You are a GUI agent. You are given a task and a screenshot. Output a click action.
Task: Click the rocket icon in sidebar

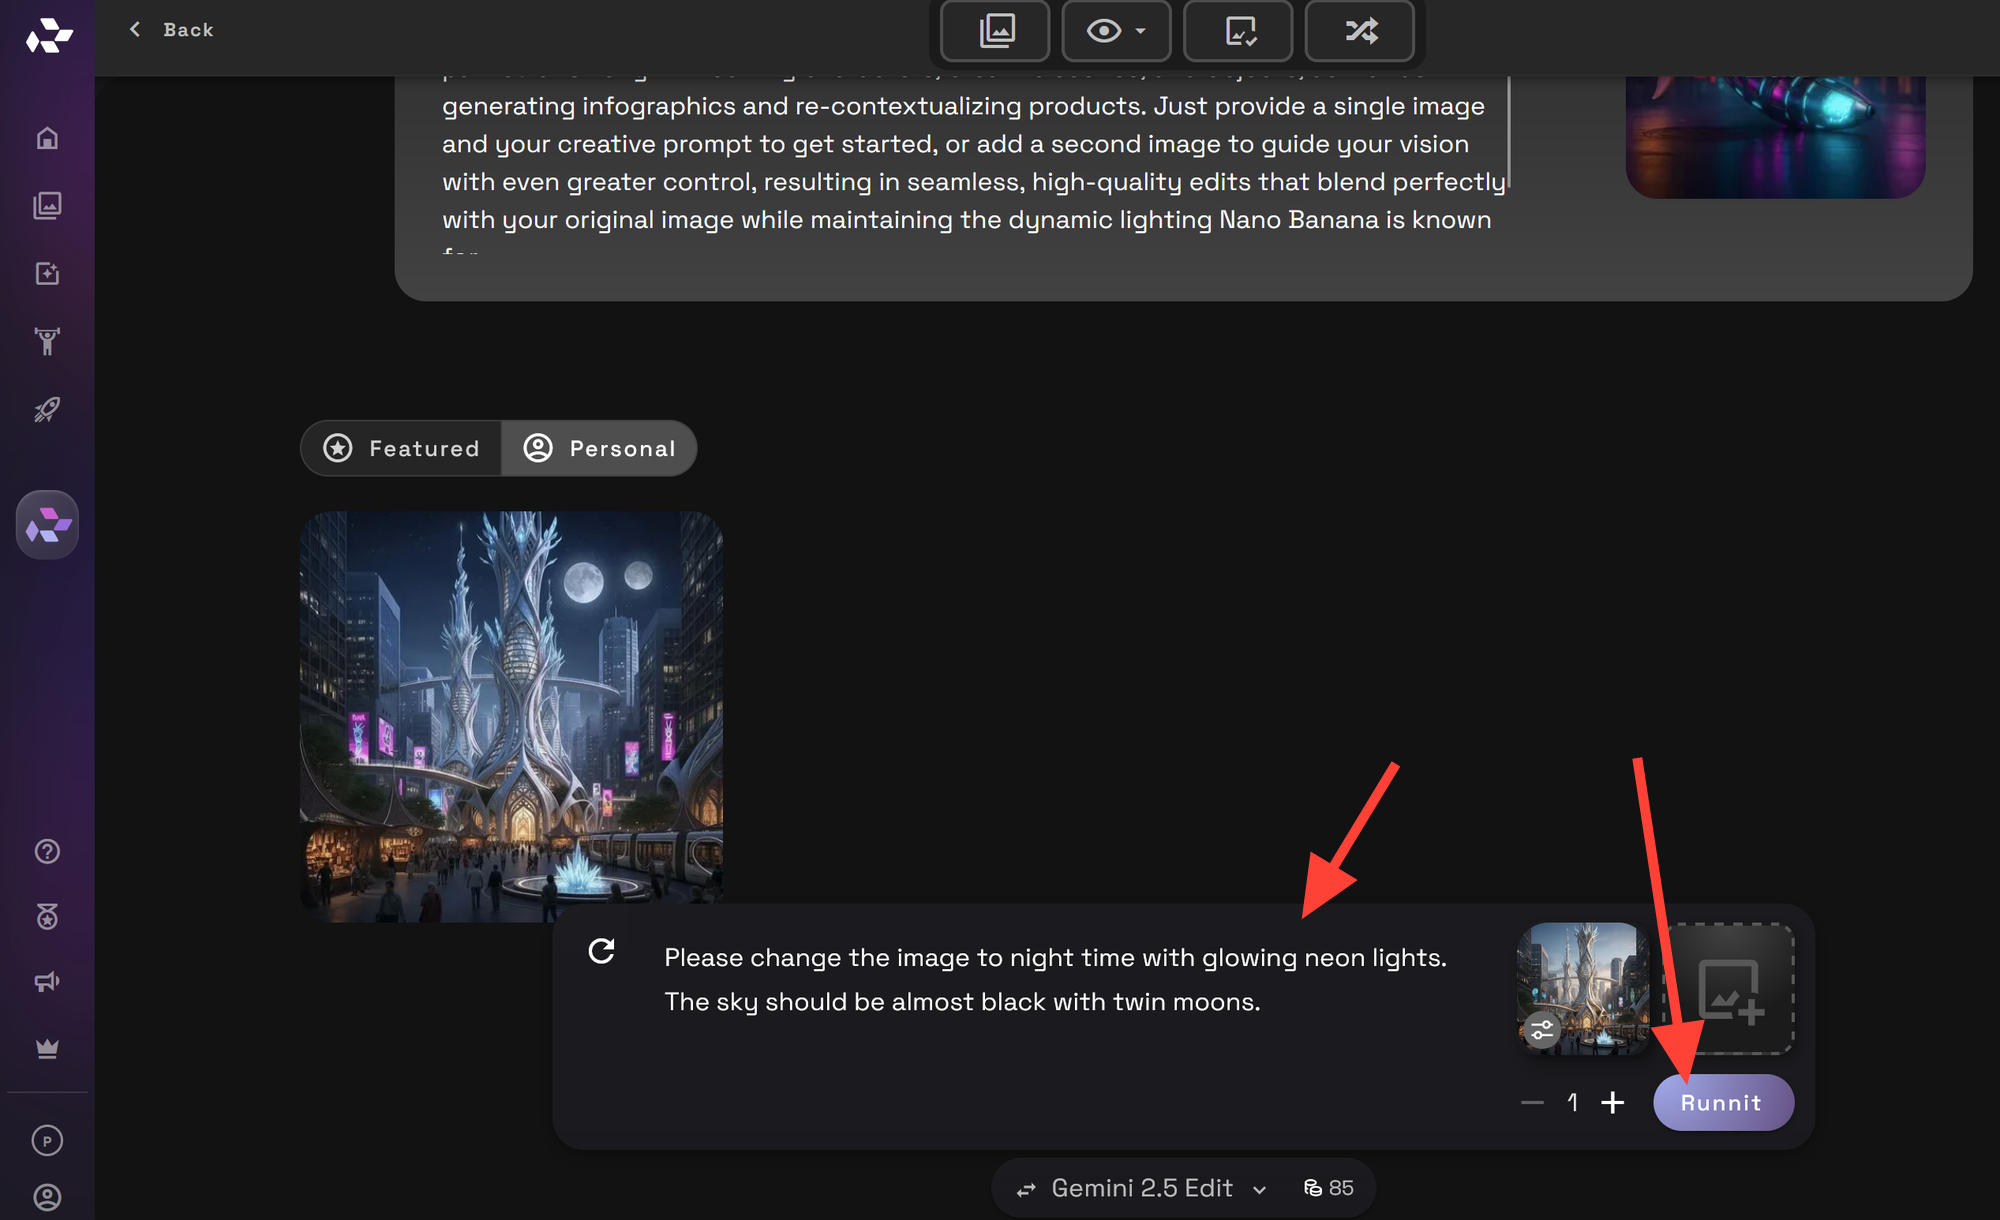coord(47,409)
